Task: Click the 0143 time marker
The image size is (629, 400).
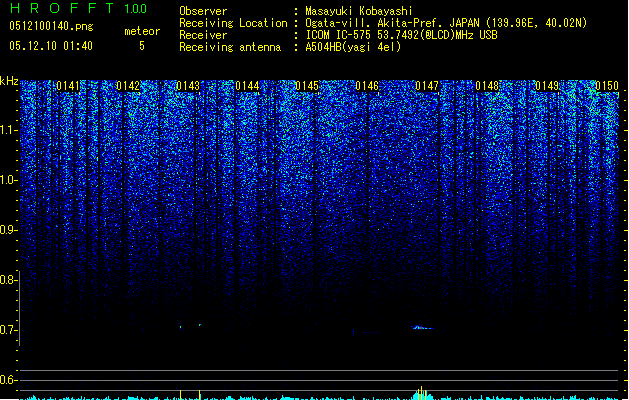Action: click(x=188, y=86)
